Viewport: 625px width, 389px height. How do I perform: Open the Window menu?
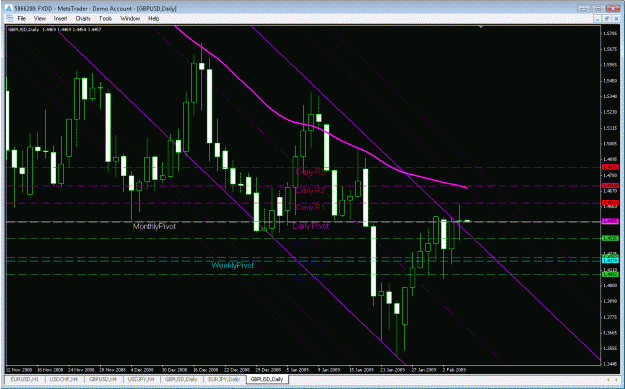130,19
